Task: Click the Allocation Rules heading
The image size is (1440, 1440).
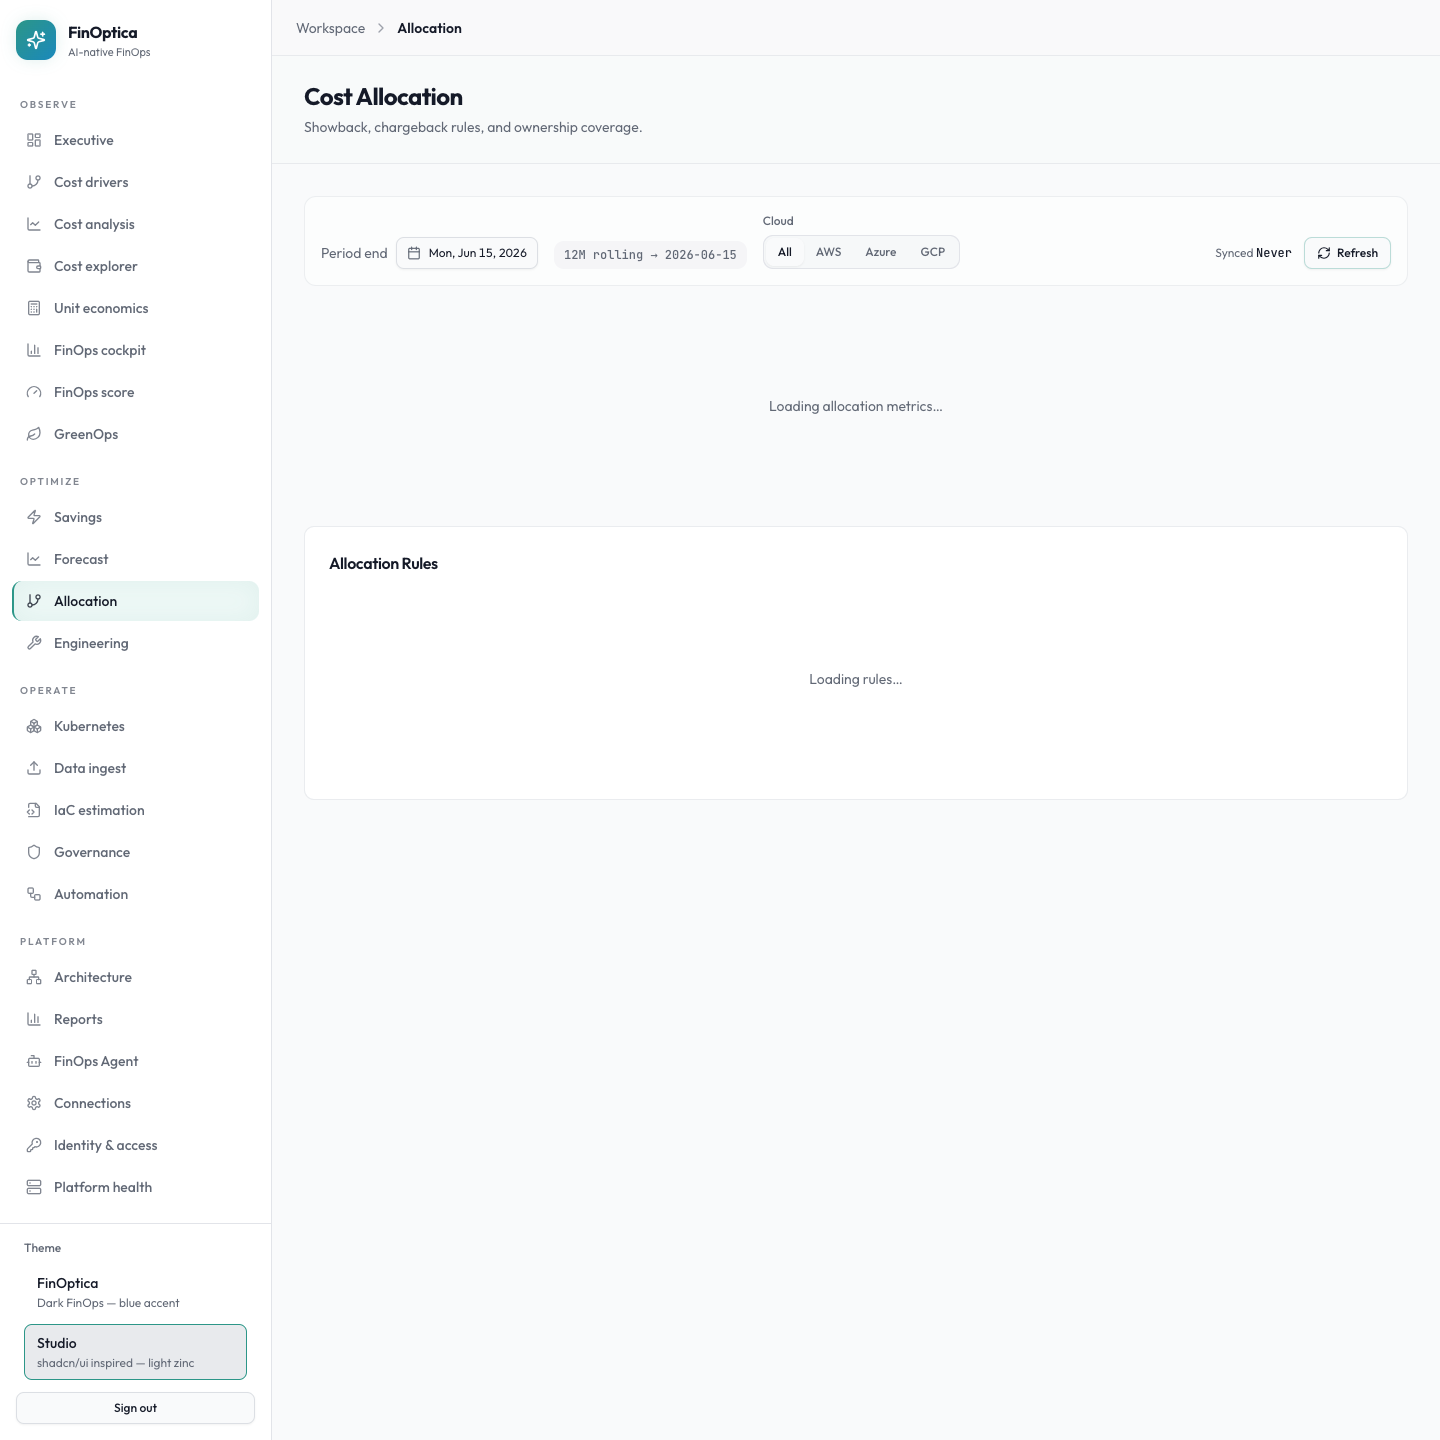Action: [x=384, y=564]
